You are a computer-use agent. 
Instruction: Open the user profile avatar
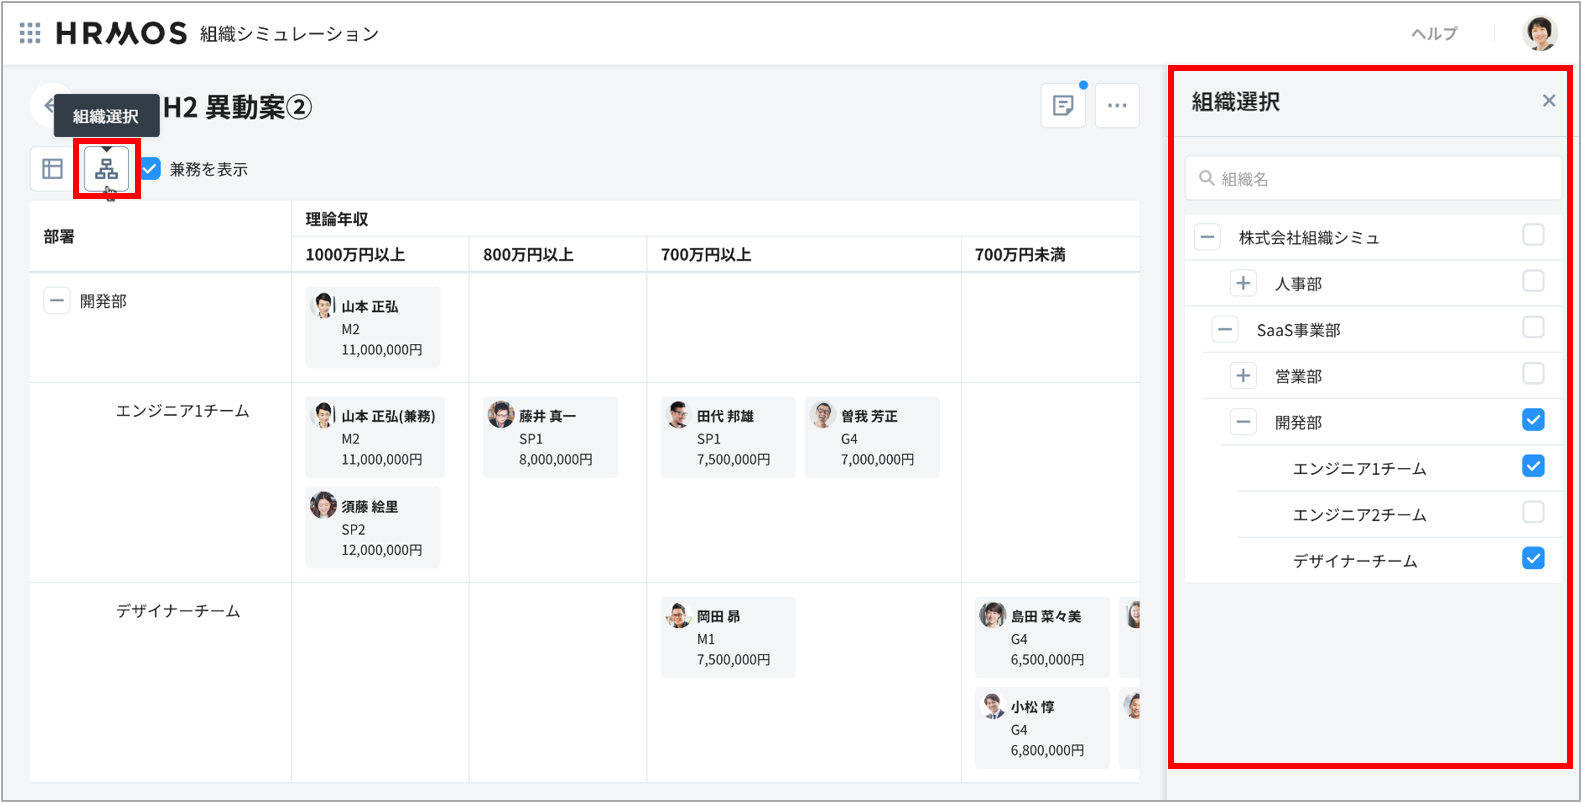pos(1539,33)
